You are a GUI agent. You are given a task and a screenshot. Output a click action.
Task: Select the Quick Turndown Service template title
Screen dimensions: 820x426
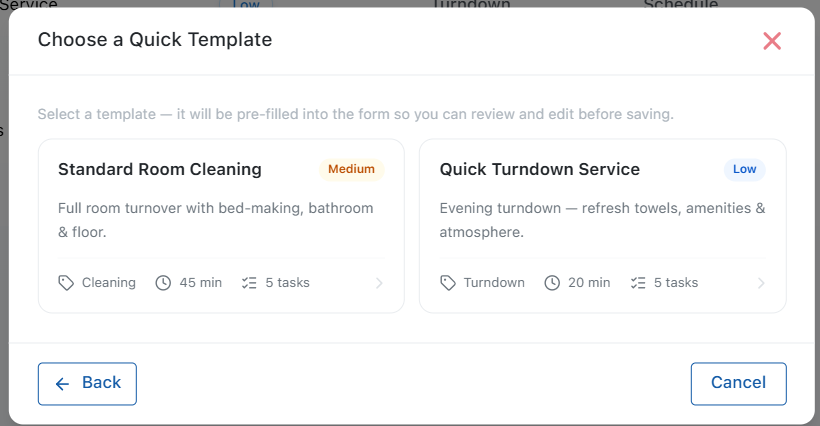point(540,169)
